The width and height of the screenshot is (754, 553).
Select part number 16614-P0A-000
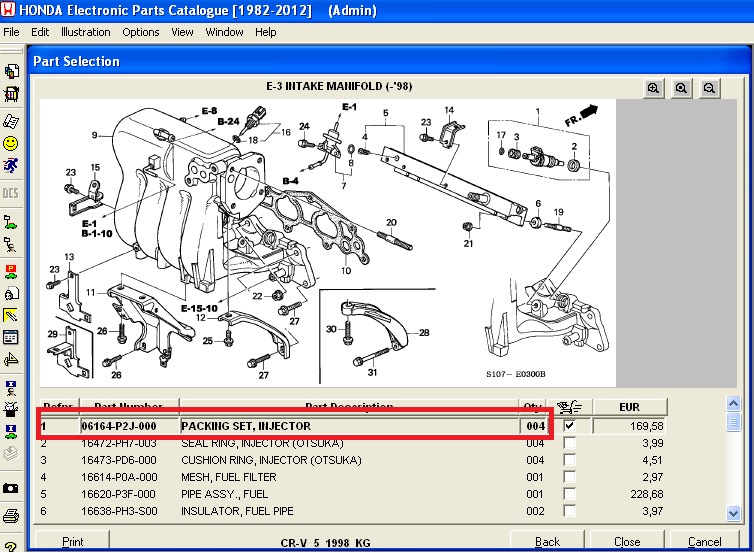[119, 477]
